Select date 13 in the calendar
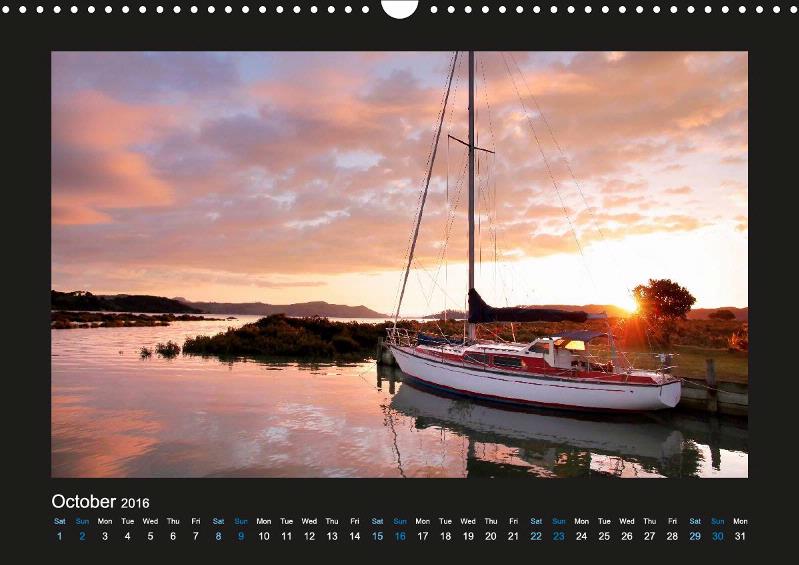The width and height of the screenshot is (799, 565). (332, 536)
